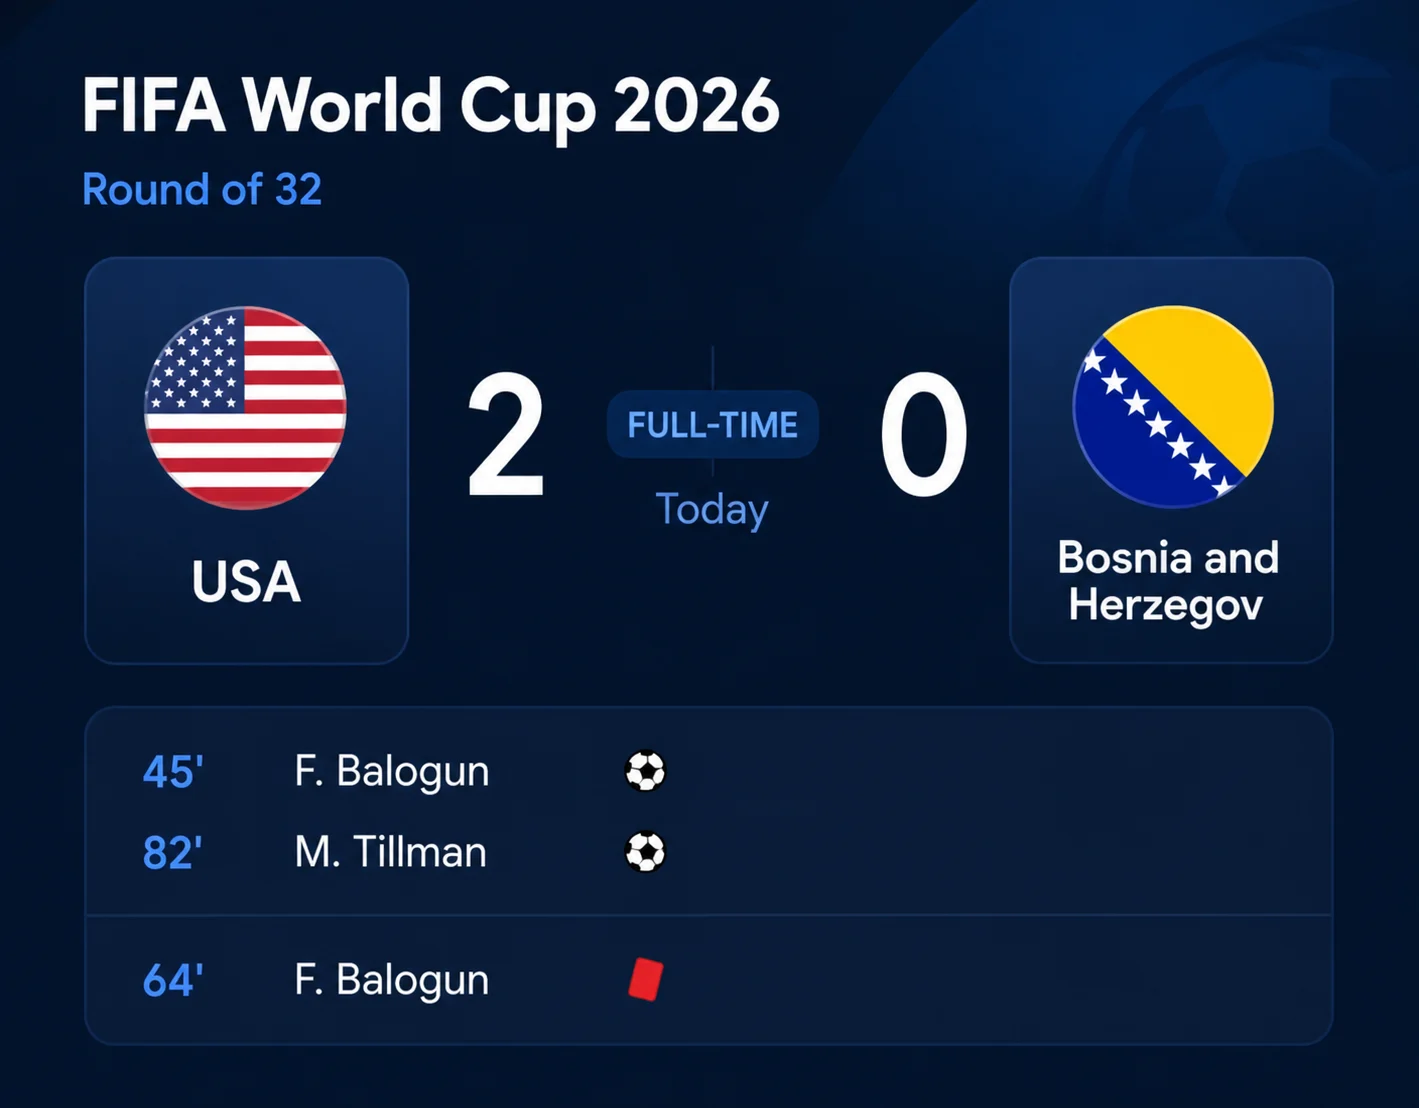Image resolution: width=1419 pixels, height=1108 pixels.
Task: Click the soccer ball icon beside F. Balogun
Action: (x=645, y=771)
